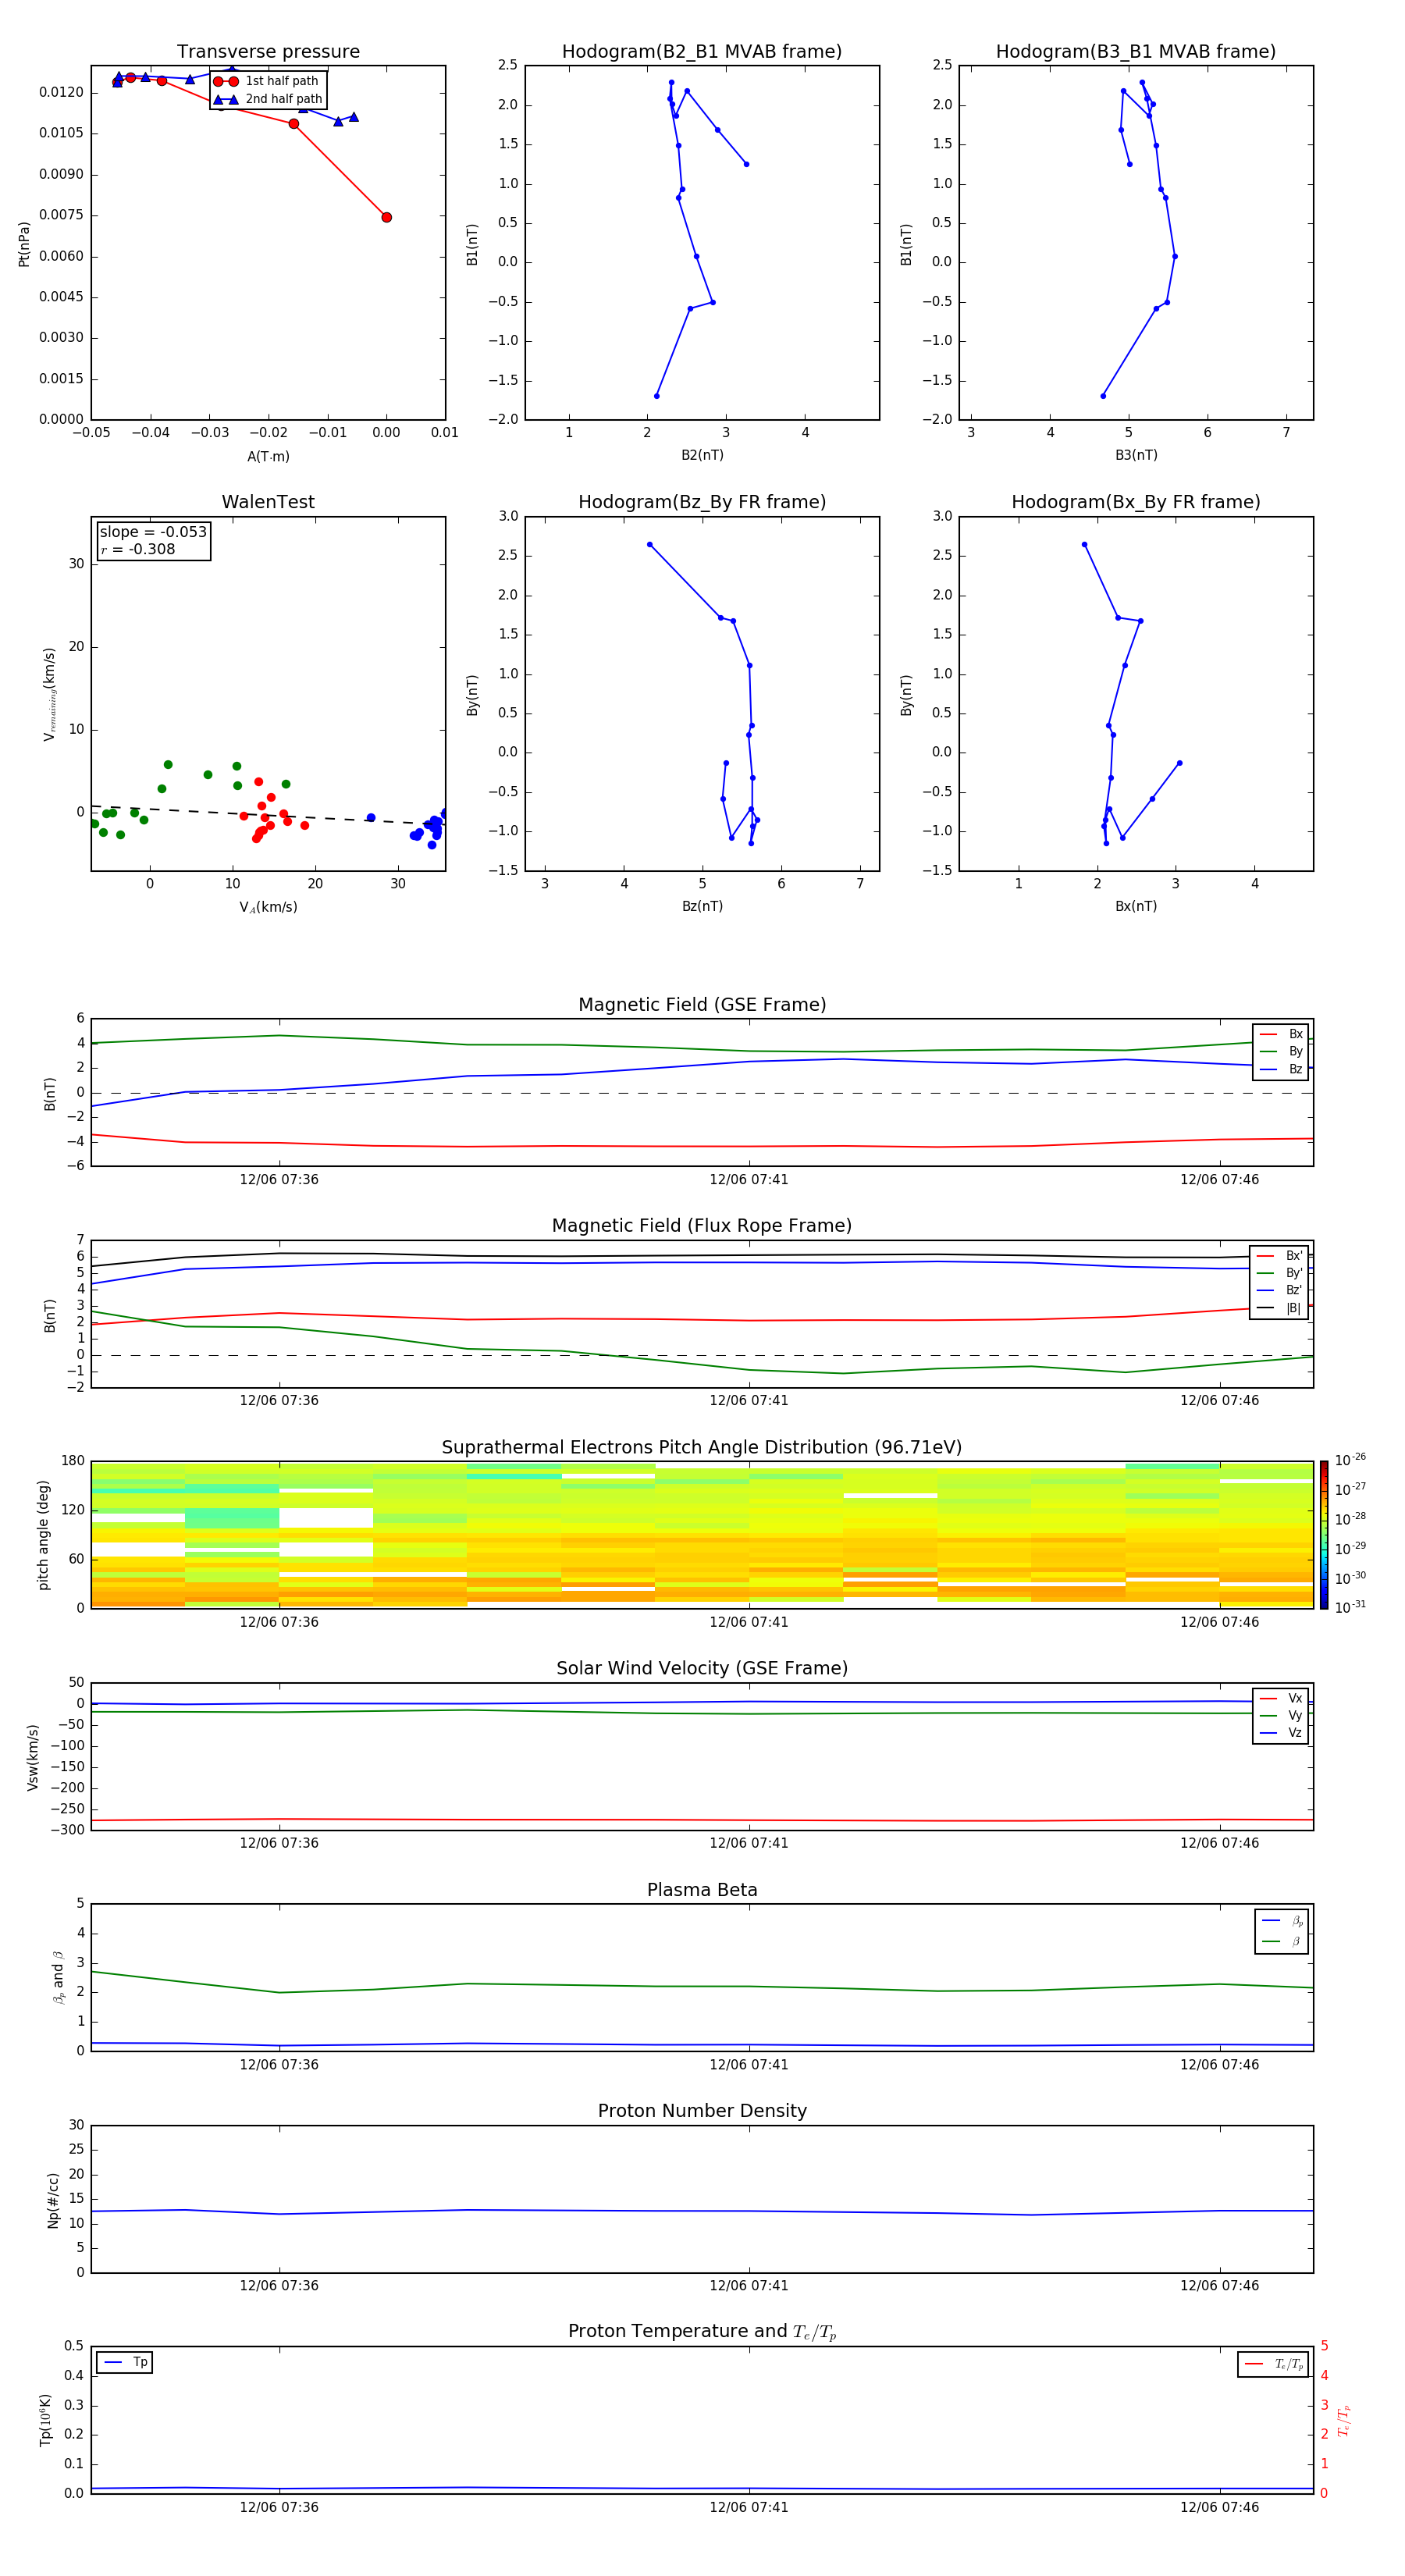Click the 'Pt(nPa)' y-axis label

pos(24,243)
